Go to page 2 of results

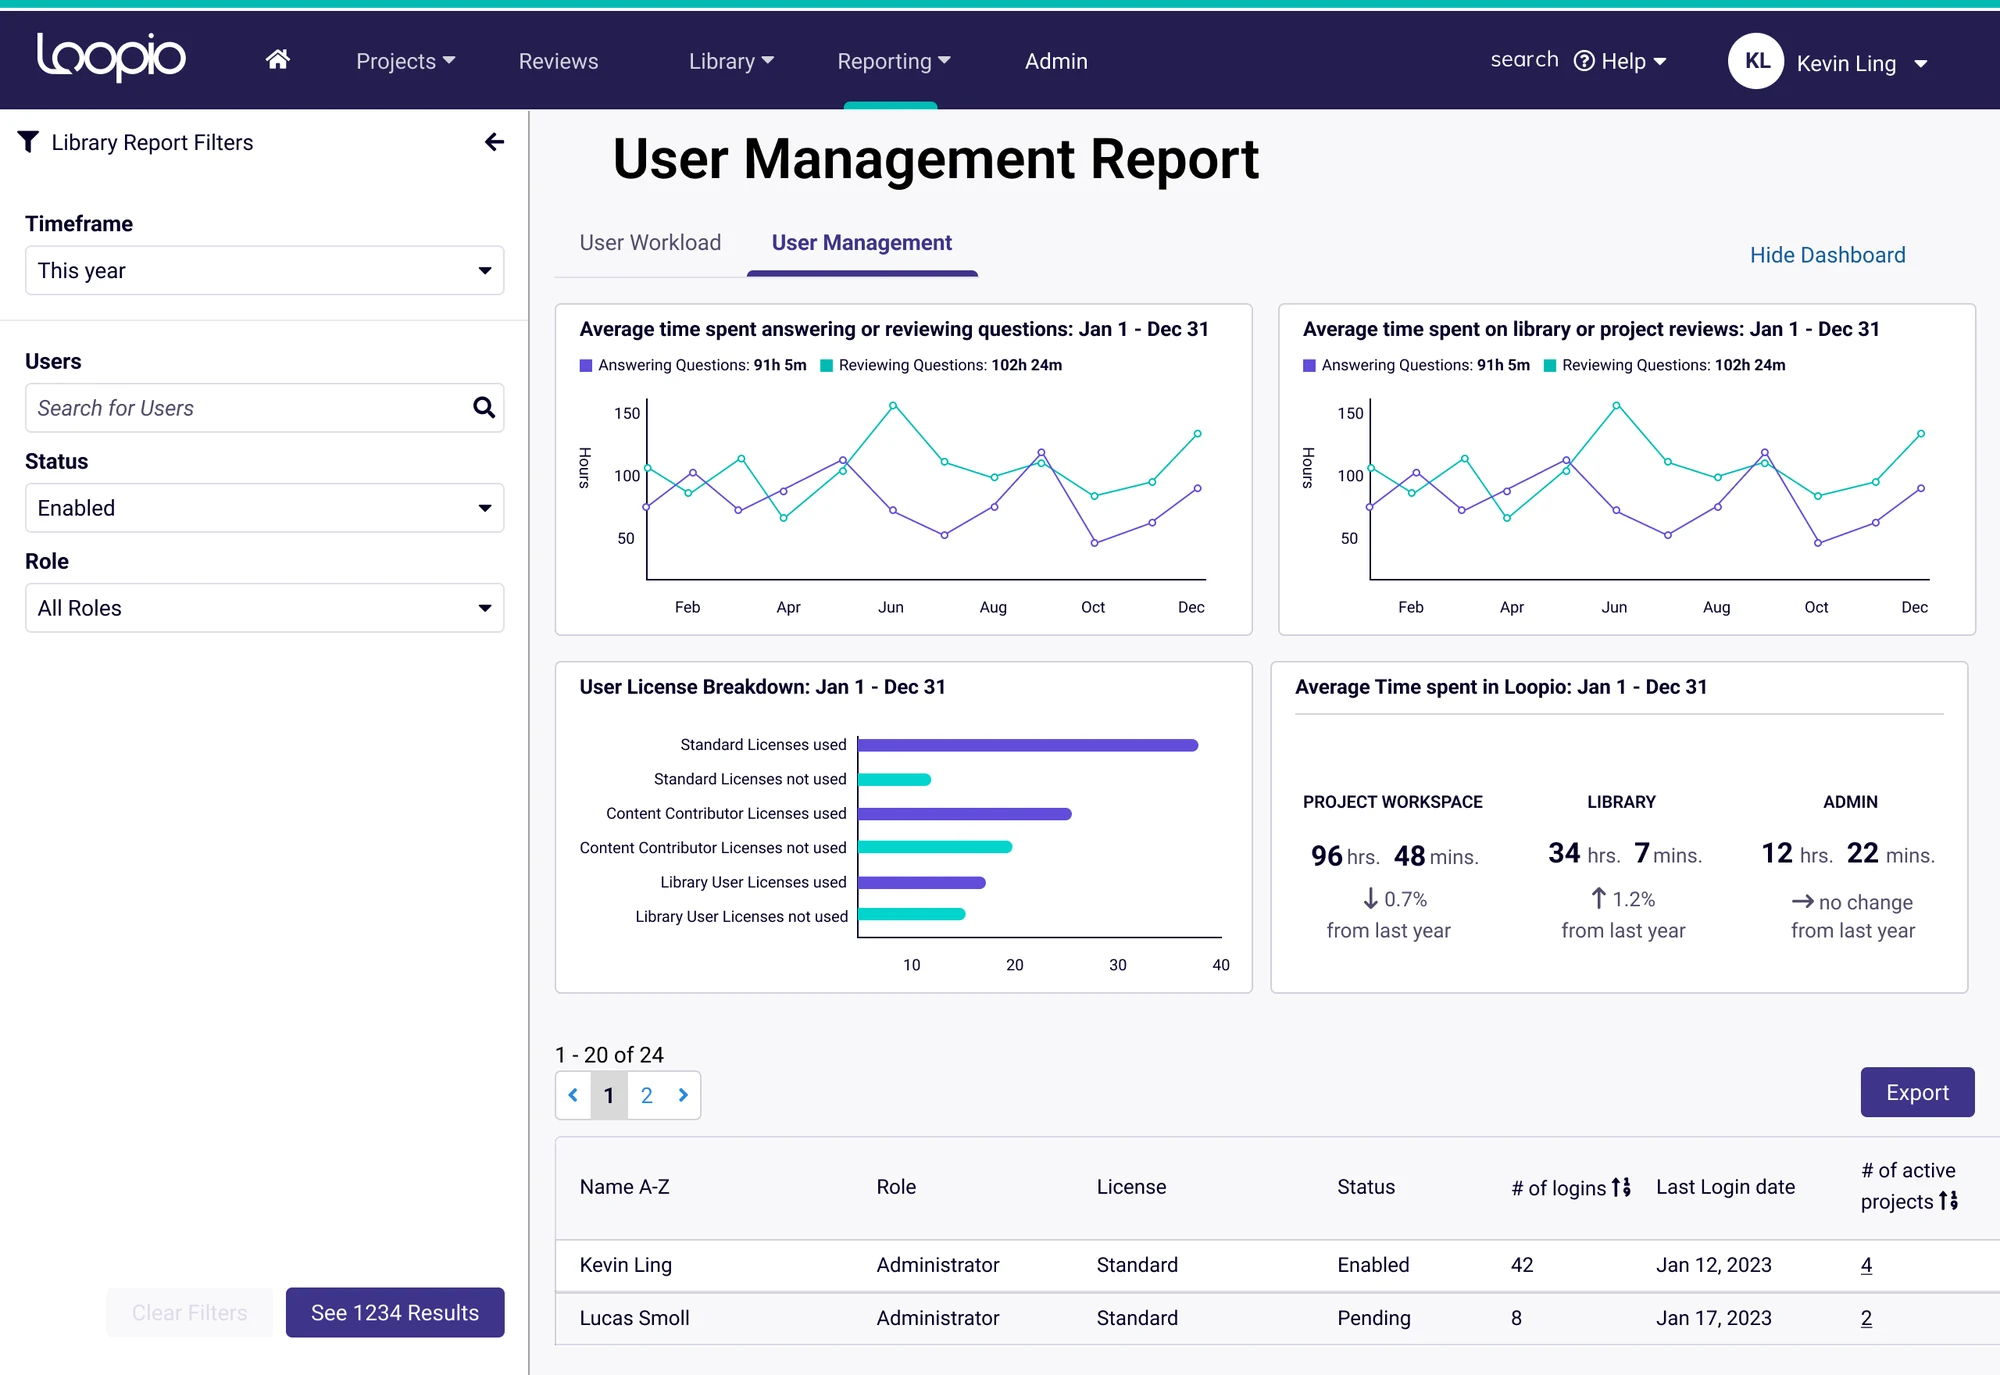click(647, 1095)
